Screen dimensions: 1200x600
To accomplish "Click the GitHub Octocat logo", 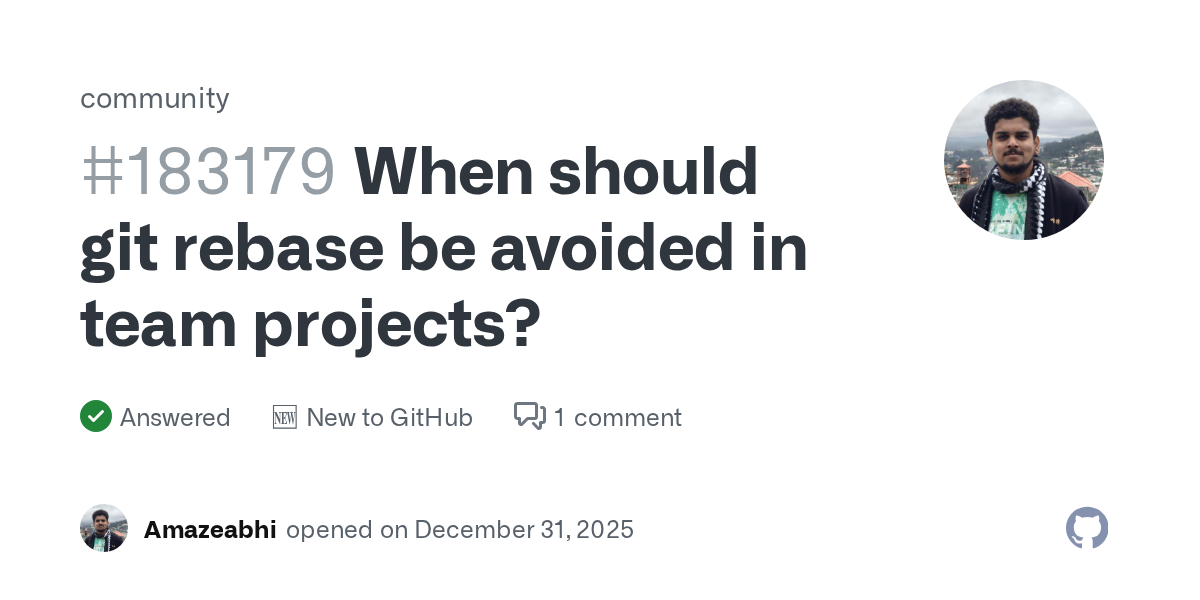I will [x=1087, y=528].
